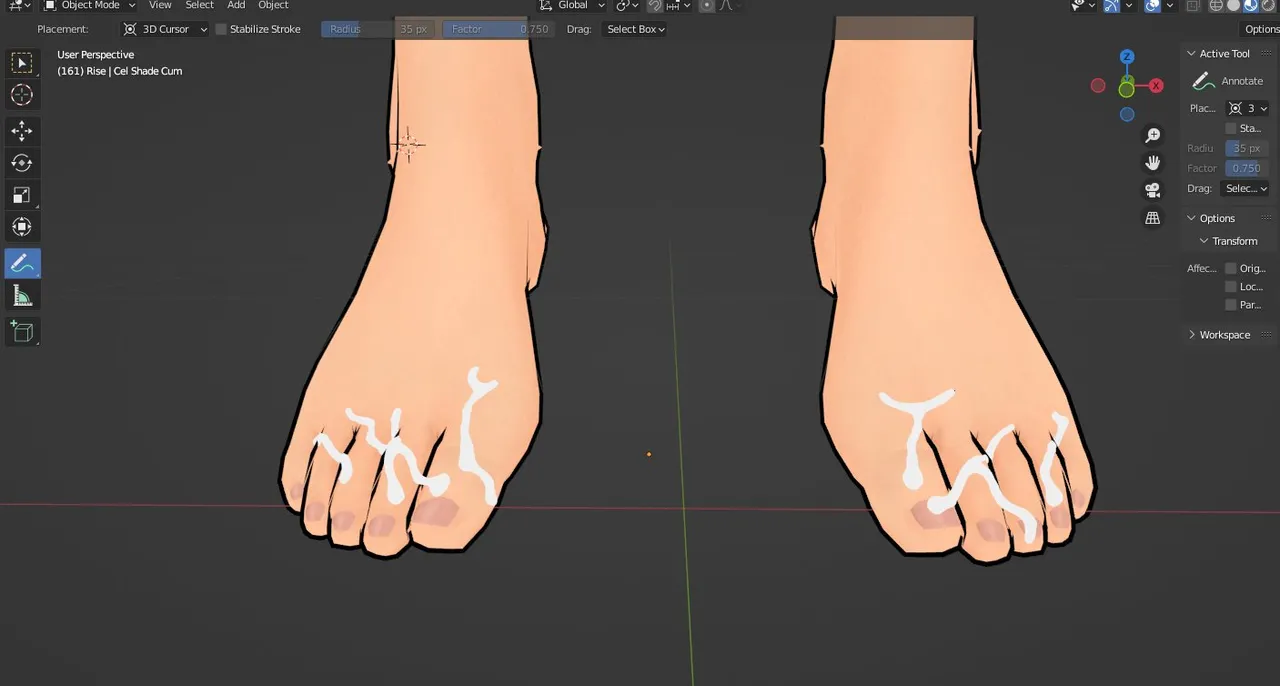Select the Measure tool

coord(21,296)
